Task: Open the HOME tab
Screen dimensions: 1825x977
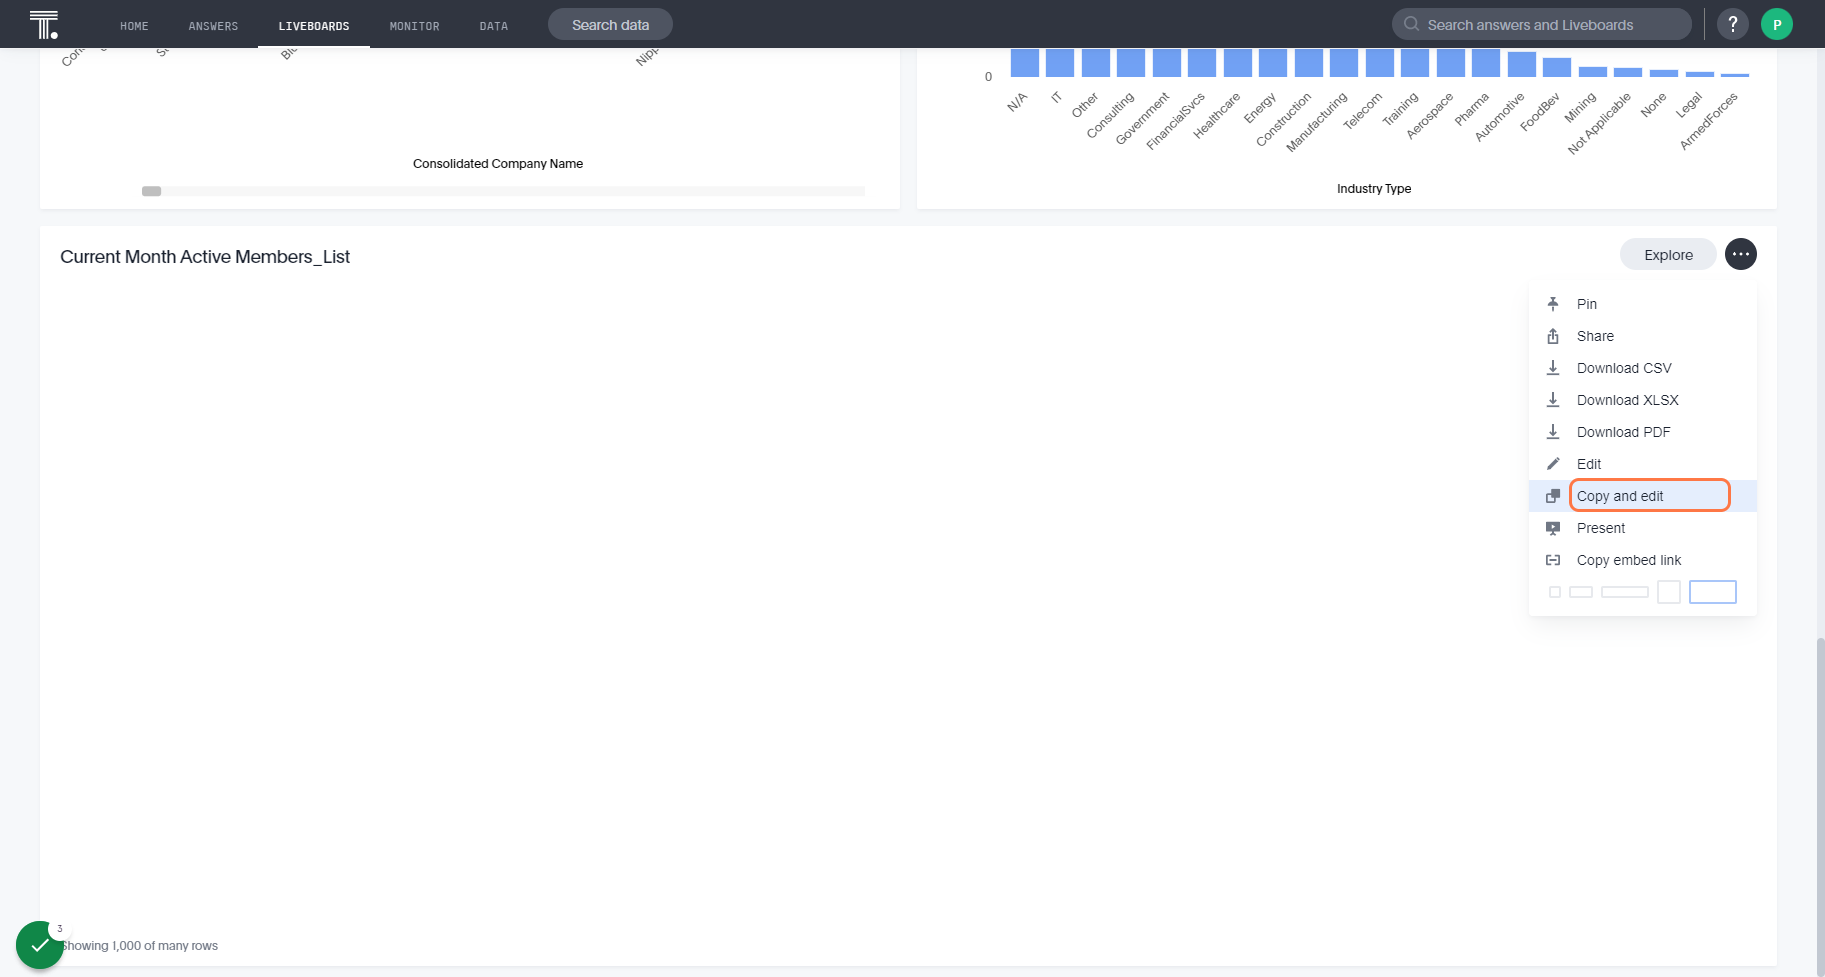Action: (134, 26)
